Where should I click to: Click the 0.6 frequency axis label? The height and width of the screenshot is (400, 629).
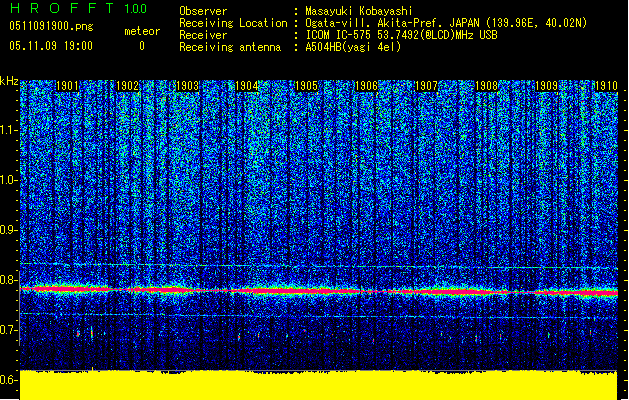click(x=9, y=380)
